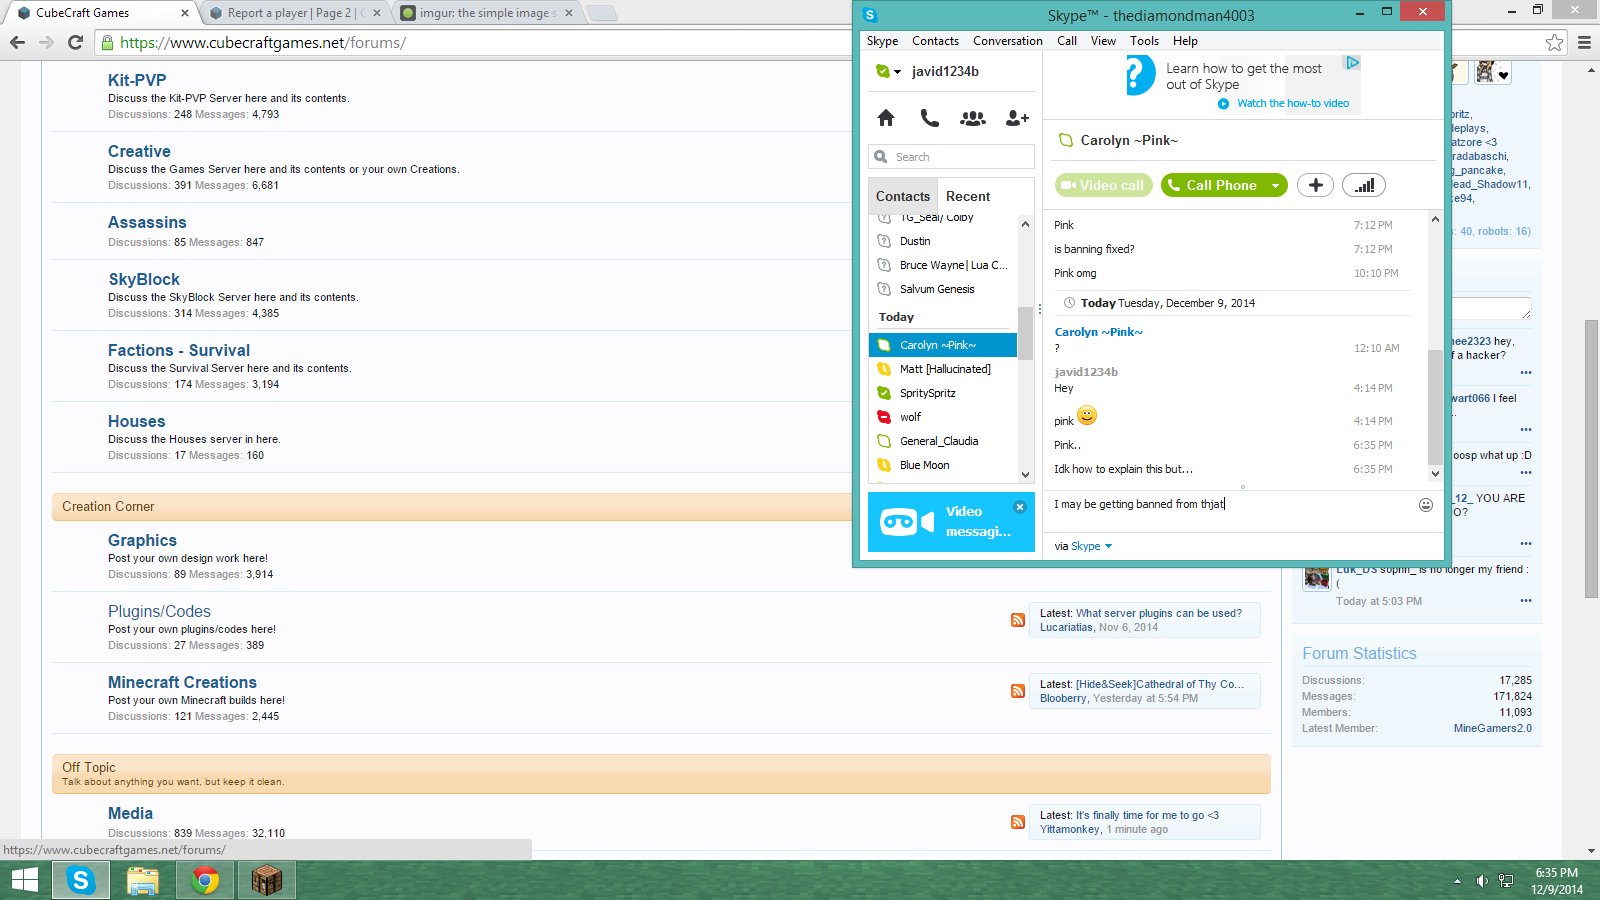
Task: Open File Explorer from taskbar
Action: pyautogui.click(x=143, y=880)
